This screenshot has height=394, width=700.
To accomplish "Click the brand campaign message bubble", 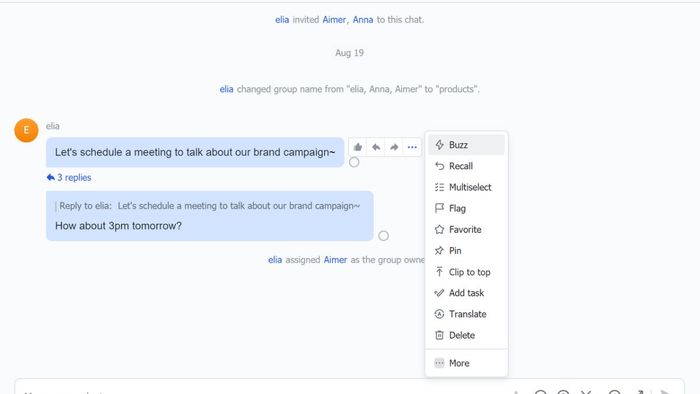I will pos(195,152).
